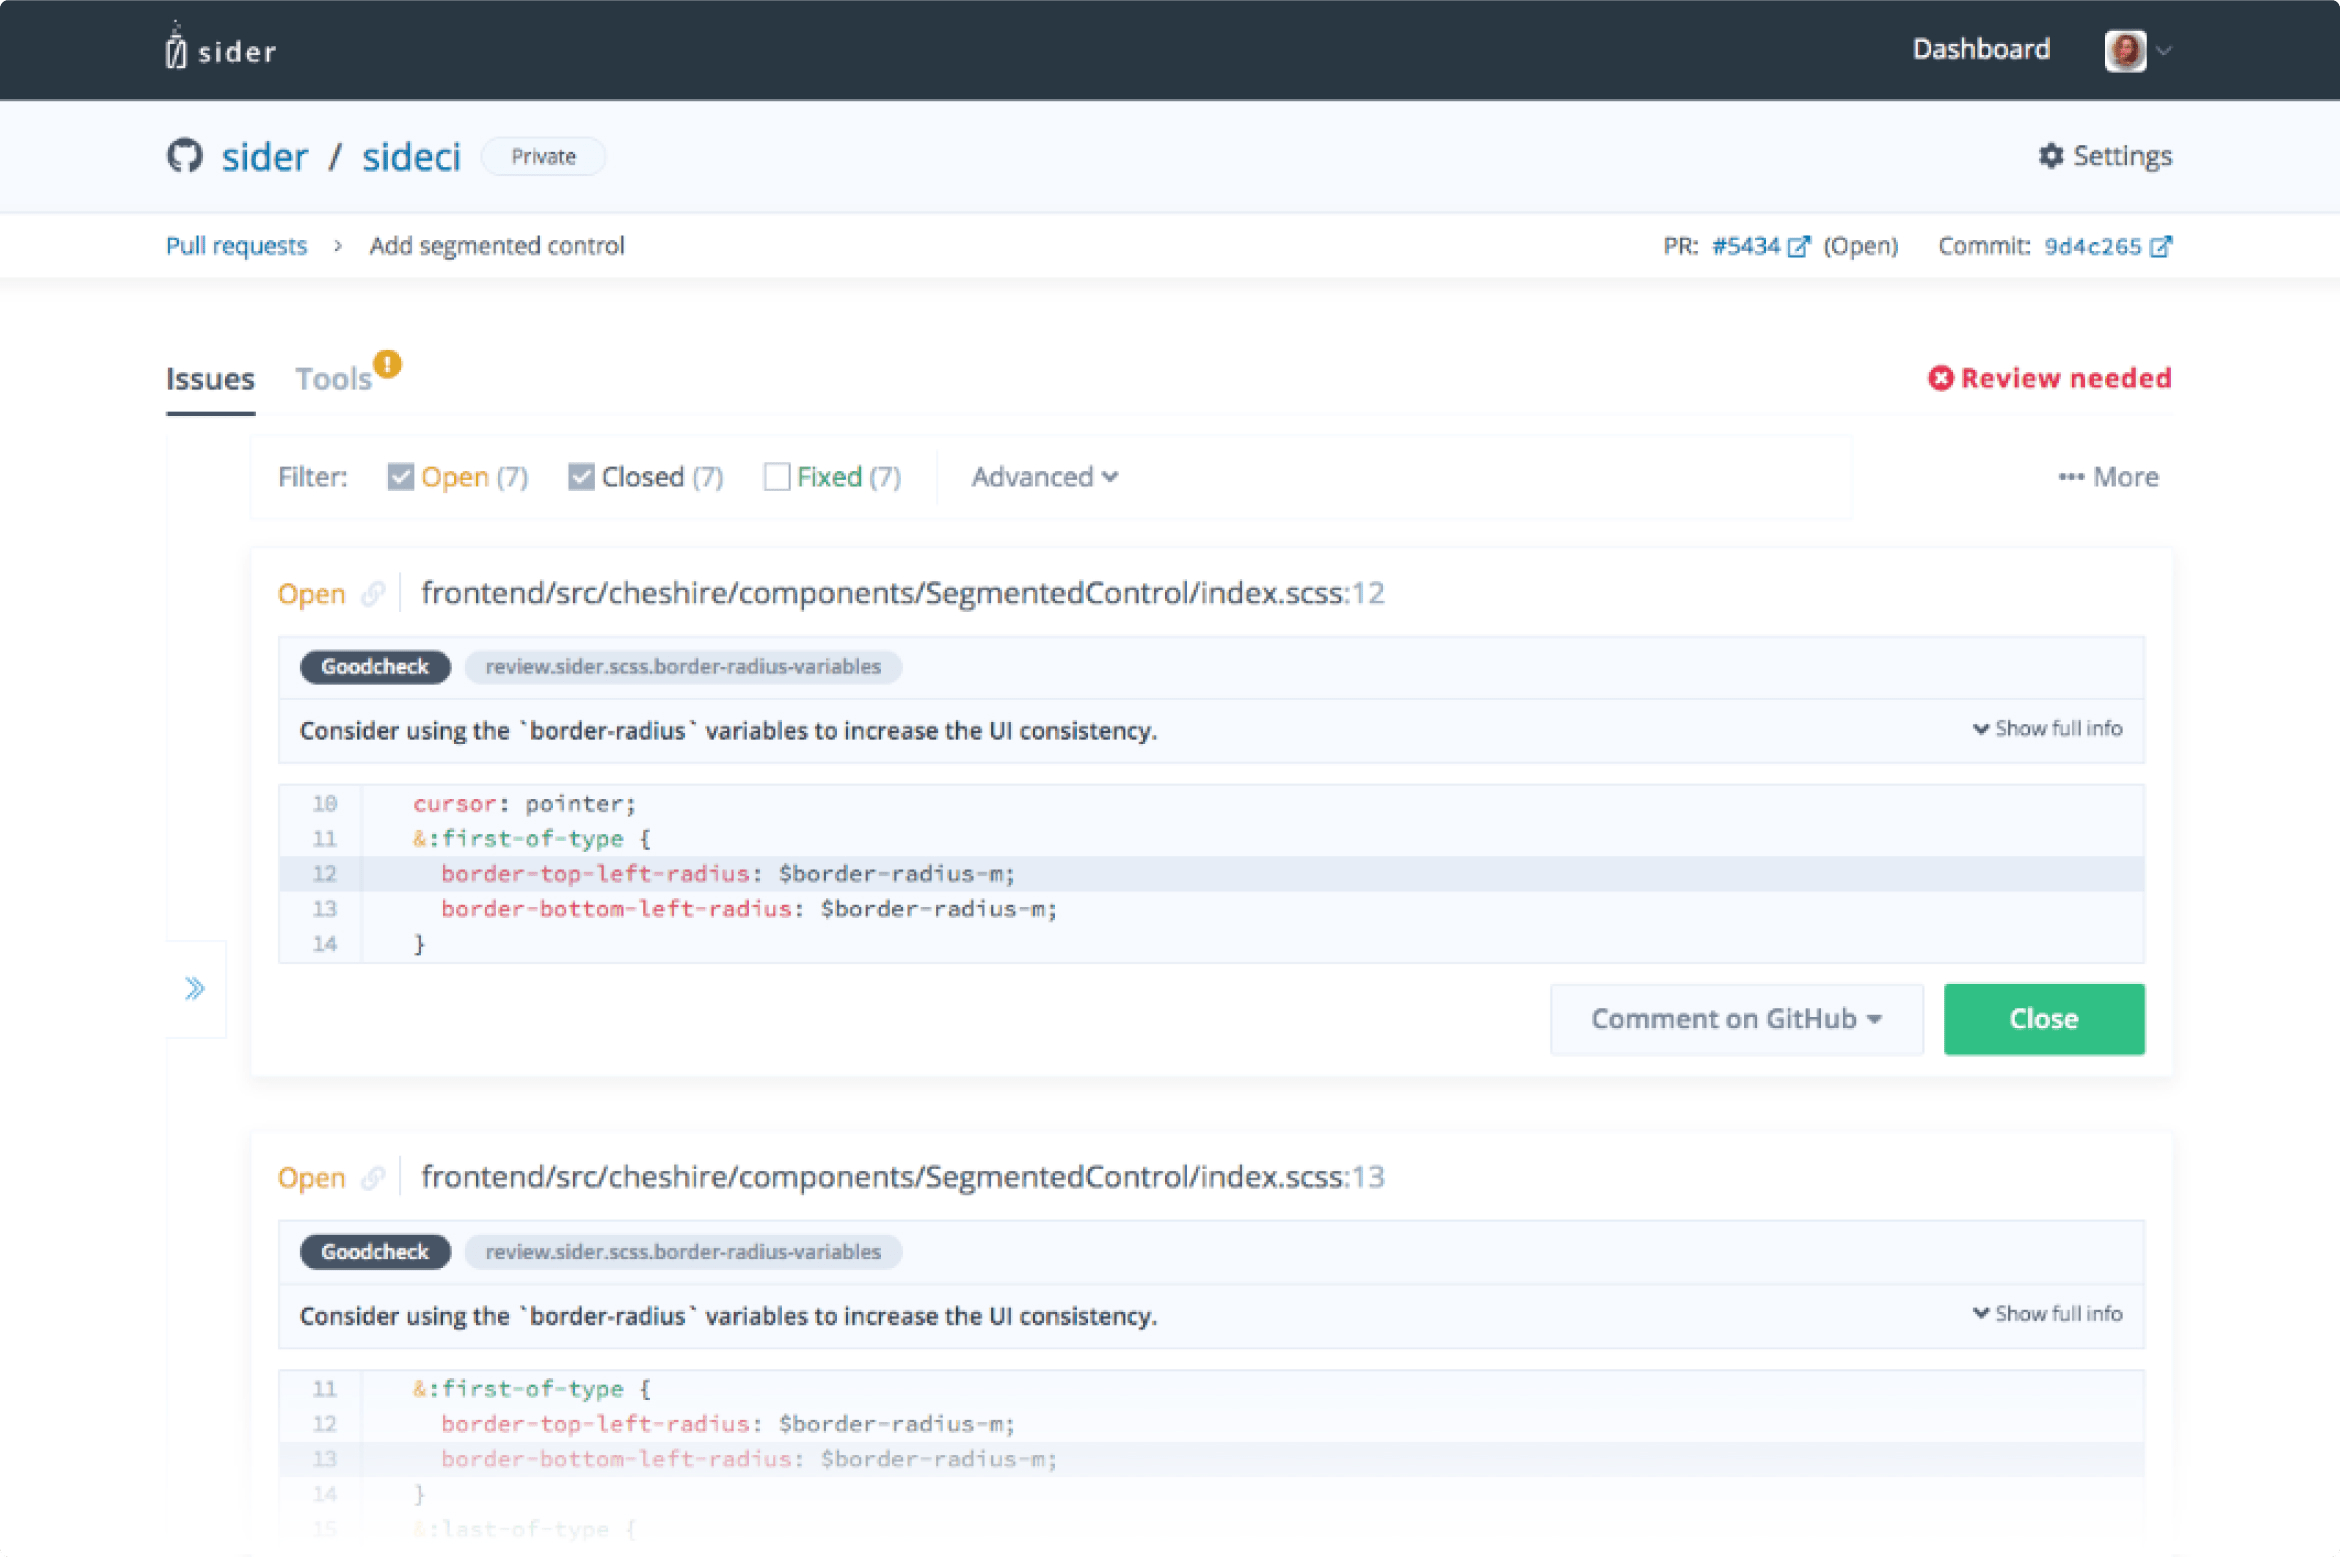Click the Open status label on index.scss:13

[x=311, y=1178]
